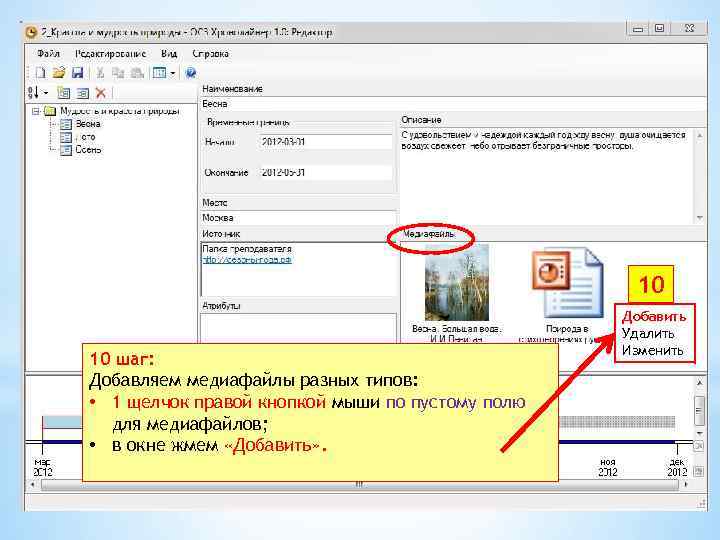Collapse the Мудрость и красота природы tree node
Image resolution: width=720 pixels, height=540 pixels.
point(35,111)
